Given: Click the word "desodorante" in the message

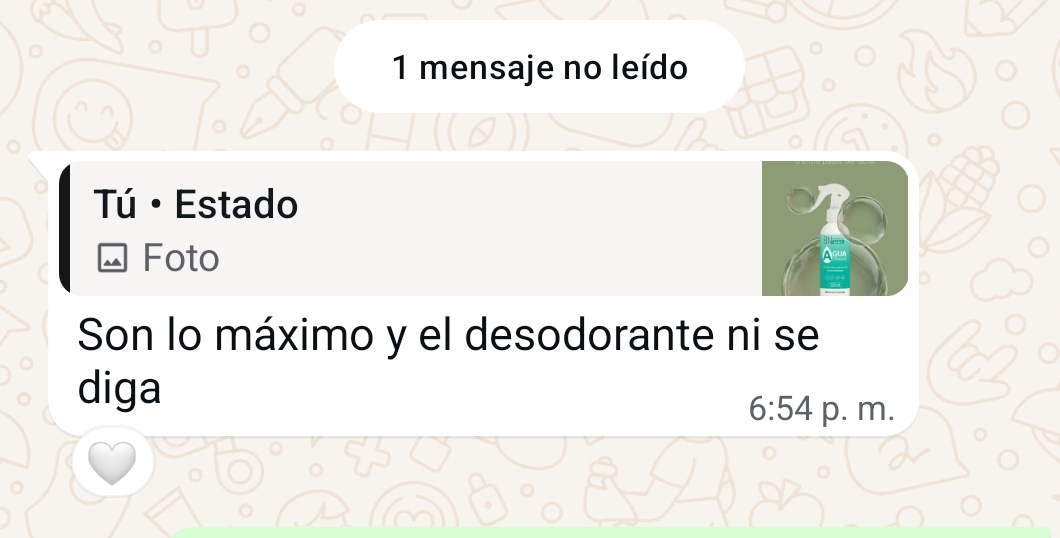Looking at the screenshot, I should 589,335.
